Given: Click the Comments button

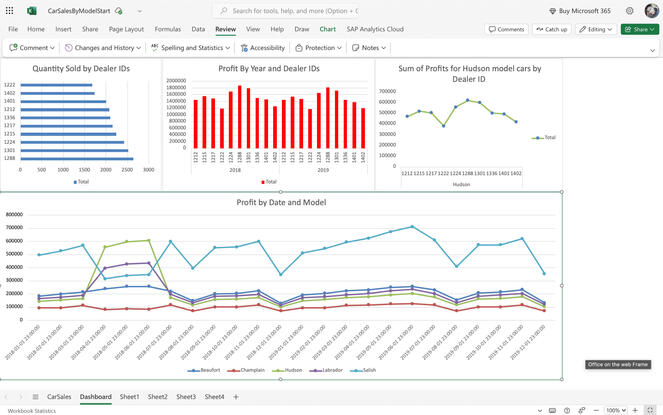Looking at the screenshot, I should click(507, 30).
